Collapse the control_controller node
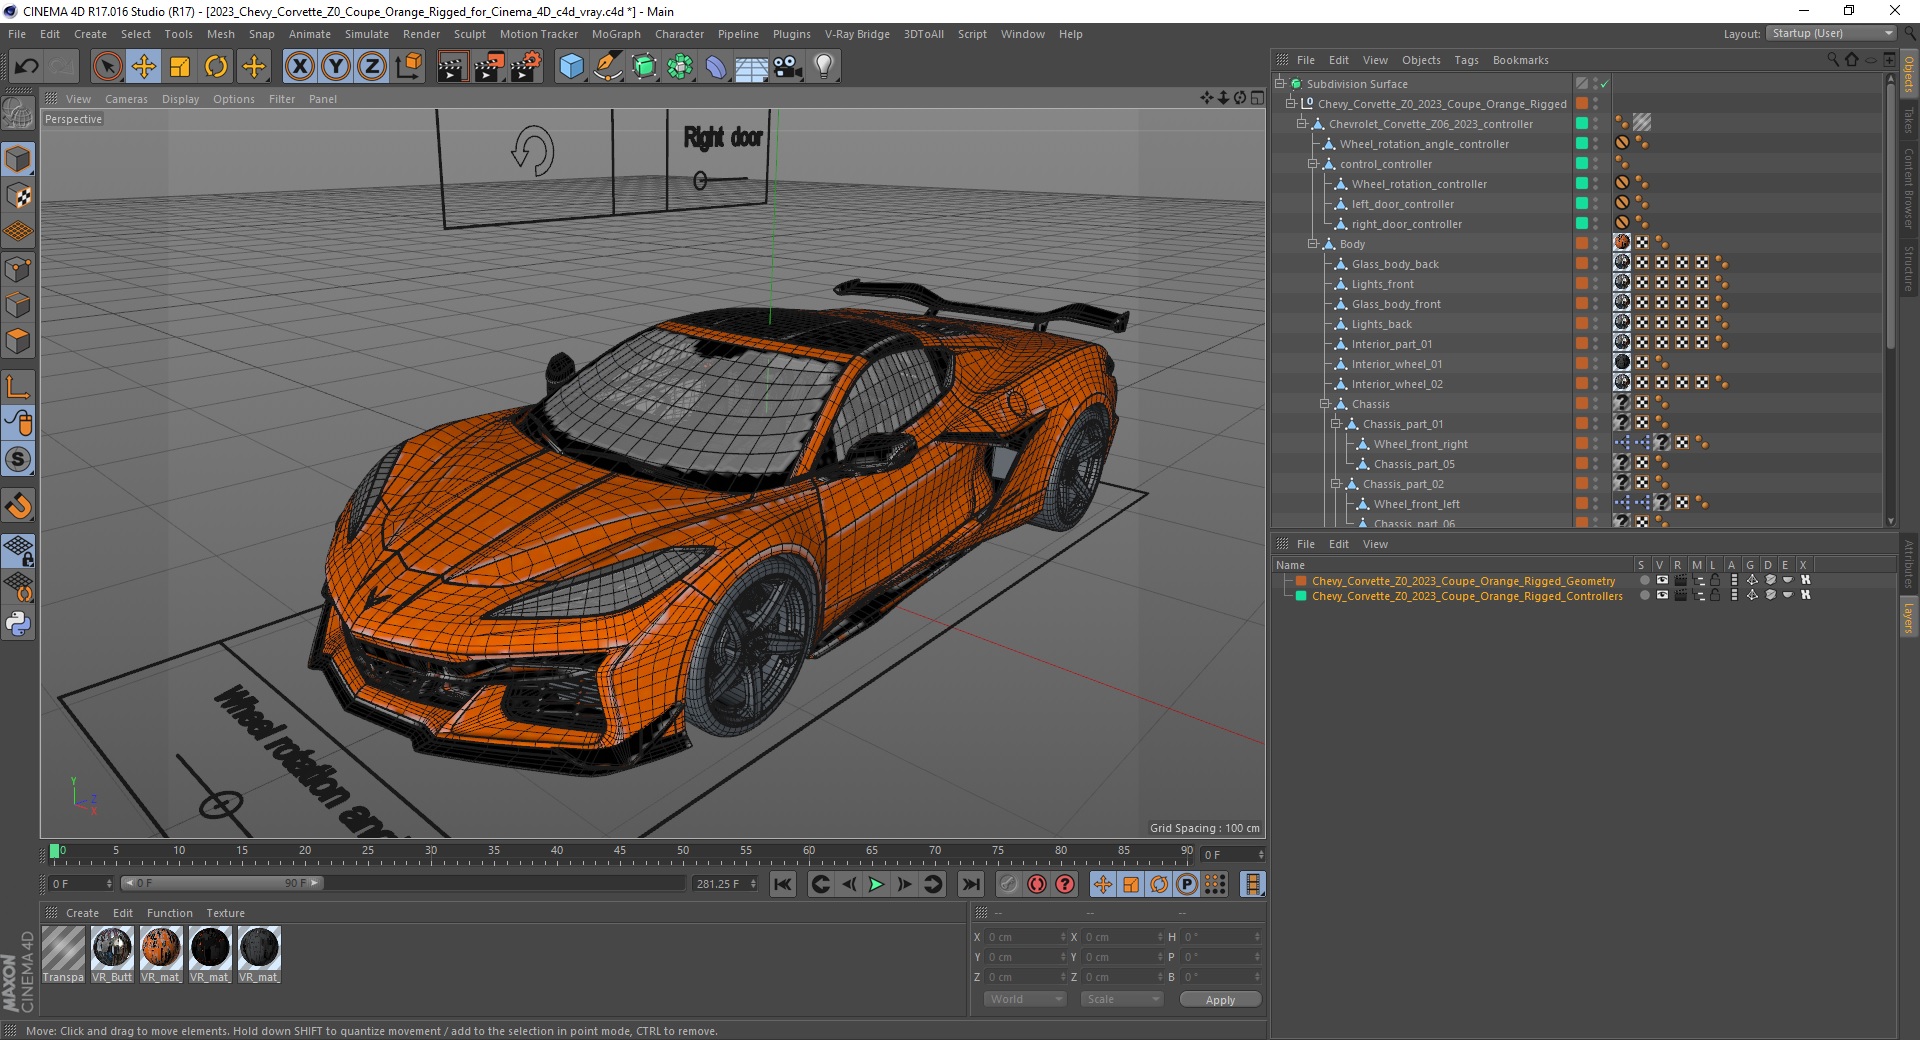The image size is (1920, 1040). click(x=1313, y=164)
